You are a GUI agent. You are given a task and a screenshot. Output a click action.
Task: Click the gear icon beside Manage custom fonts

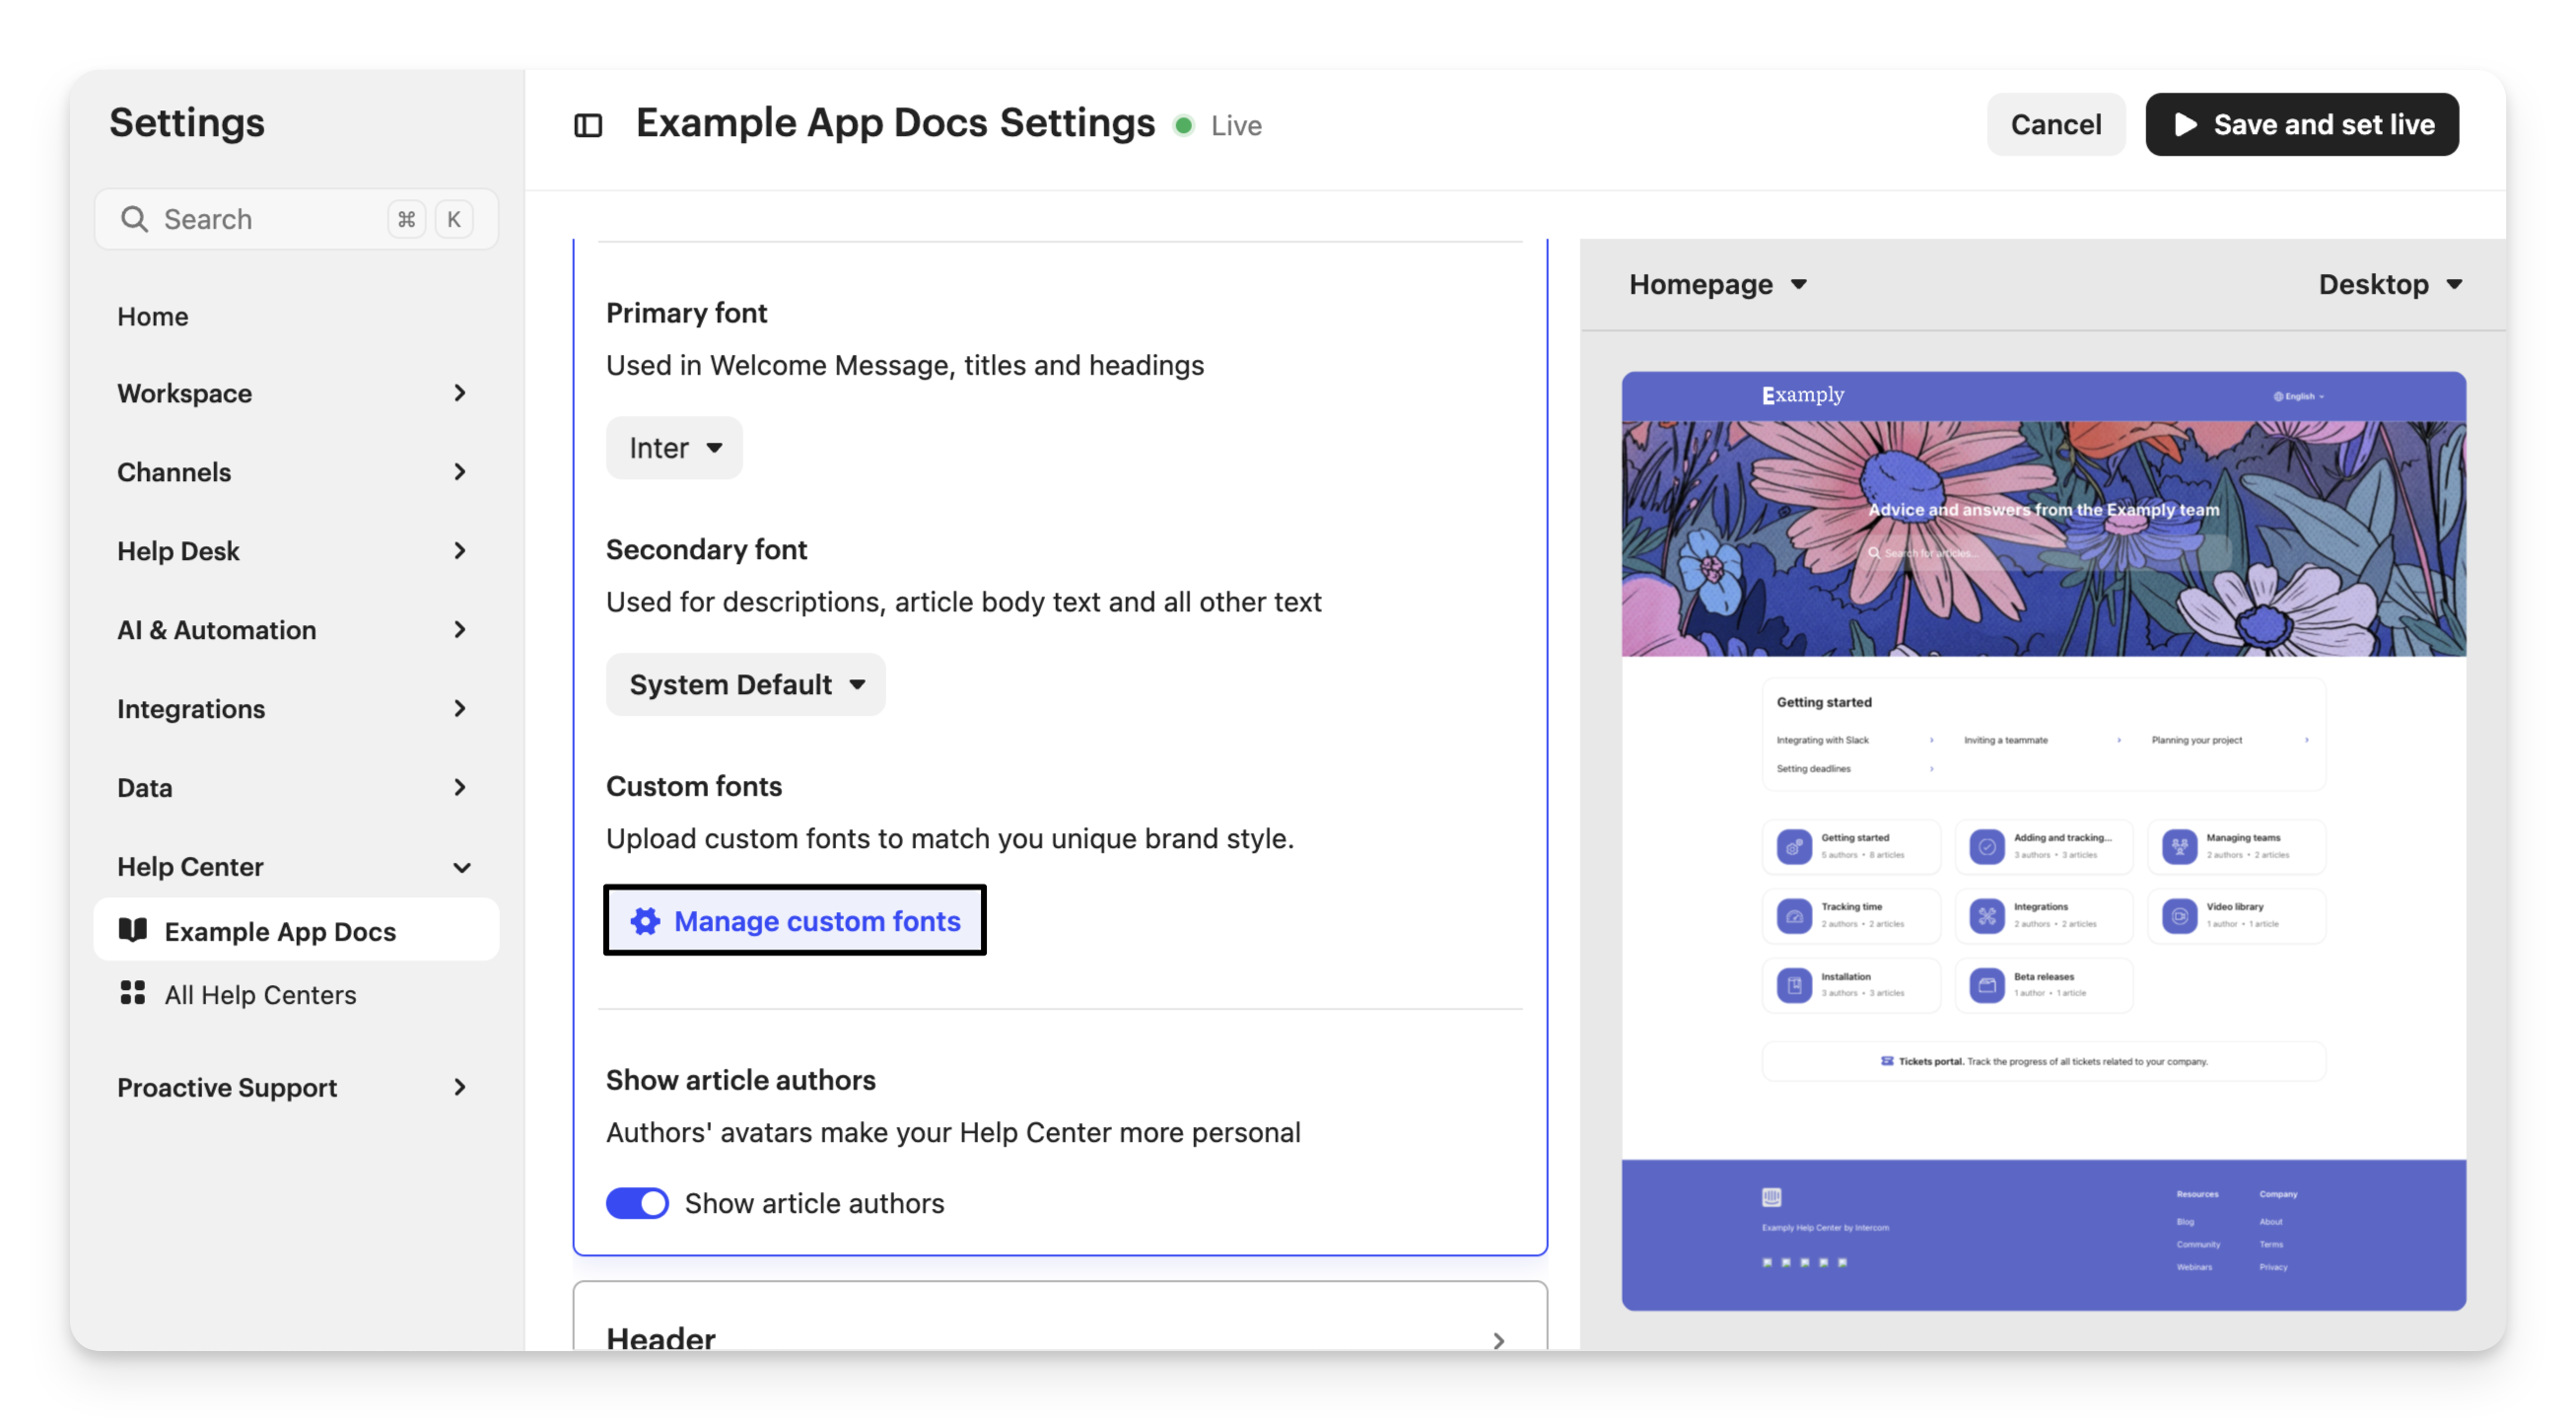click(645, 921)
